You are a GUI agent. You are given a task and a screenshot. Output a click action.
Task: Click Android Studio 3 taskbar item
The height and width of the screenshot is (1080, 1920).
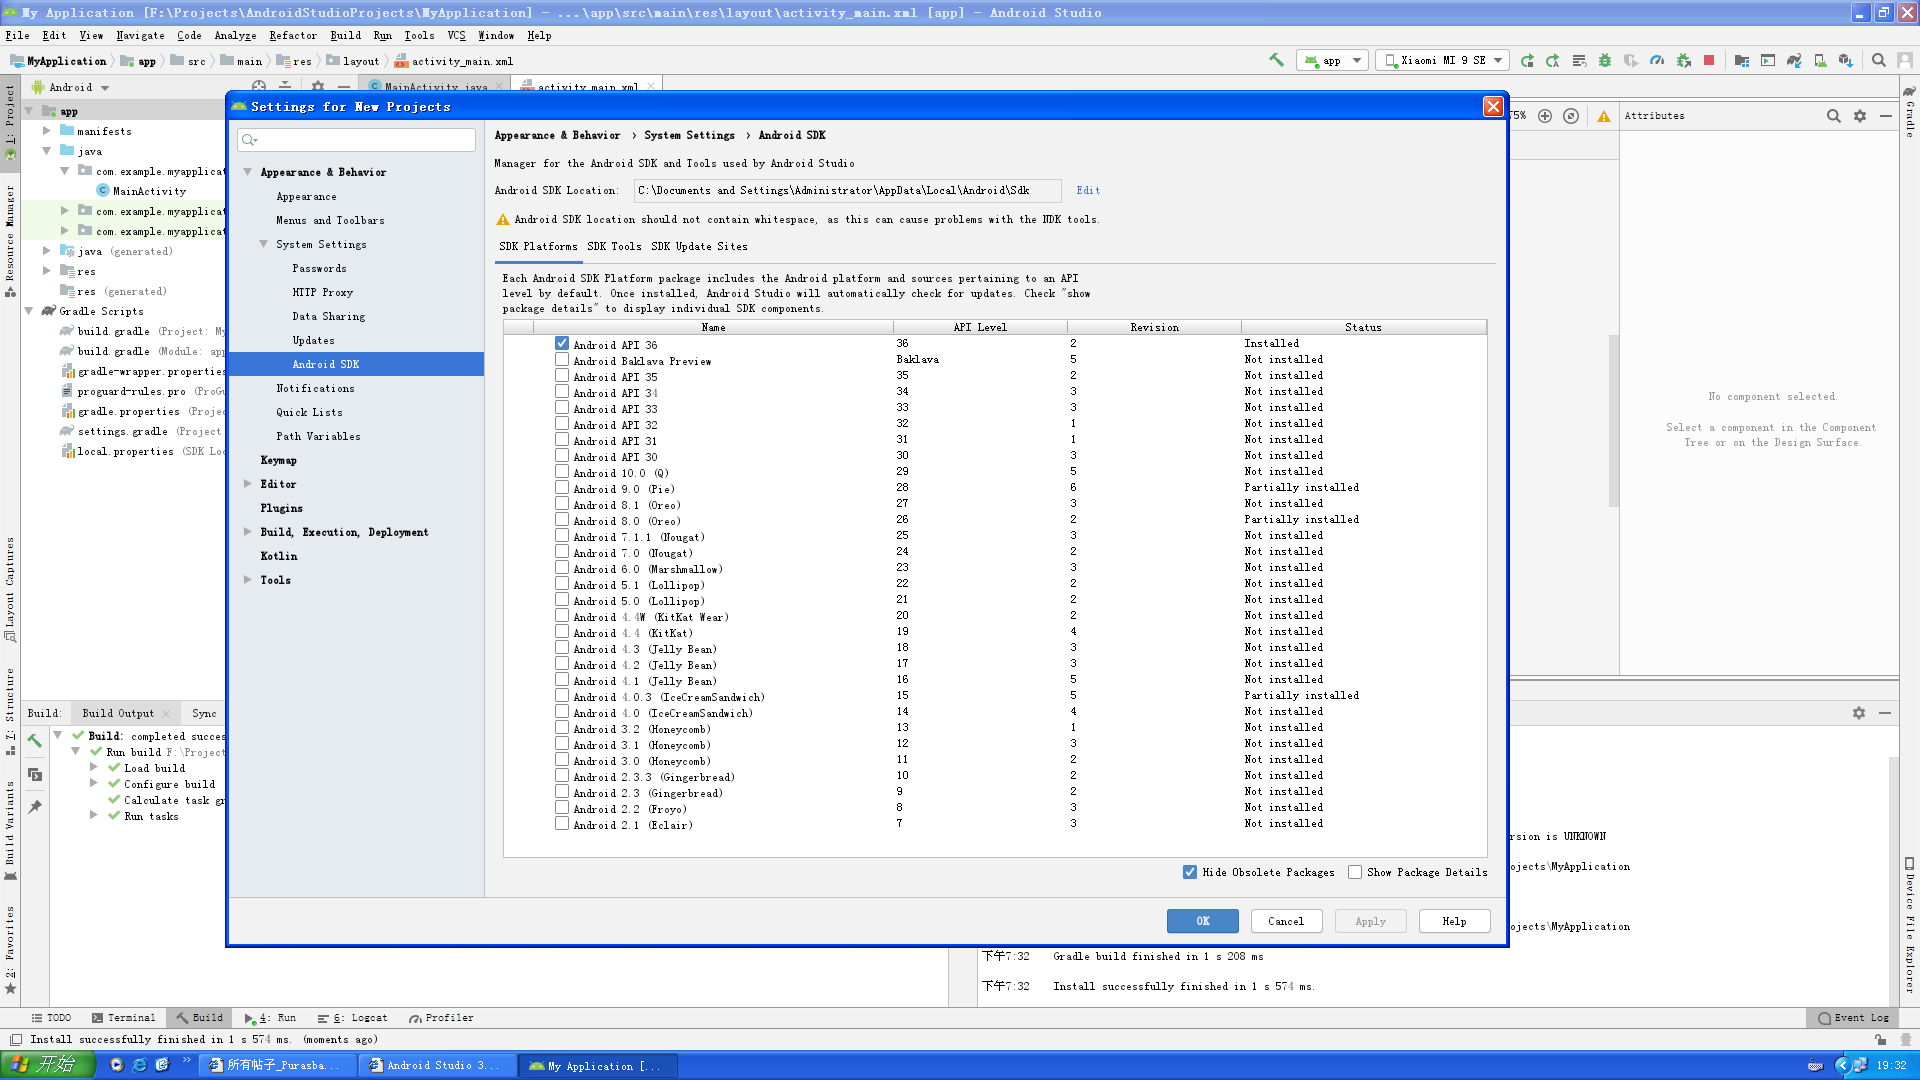439,1065
